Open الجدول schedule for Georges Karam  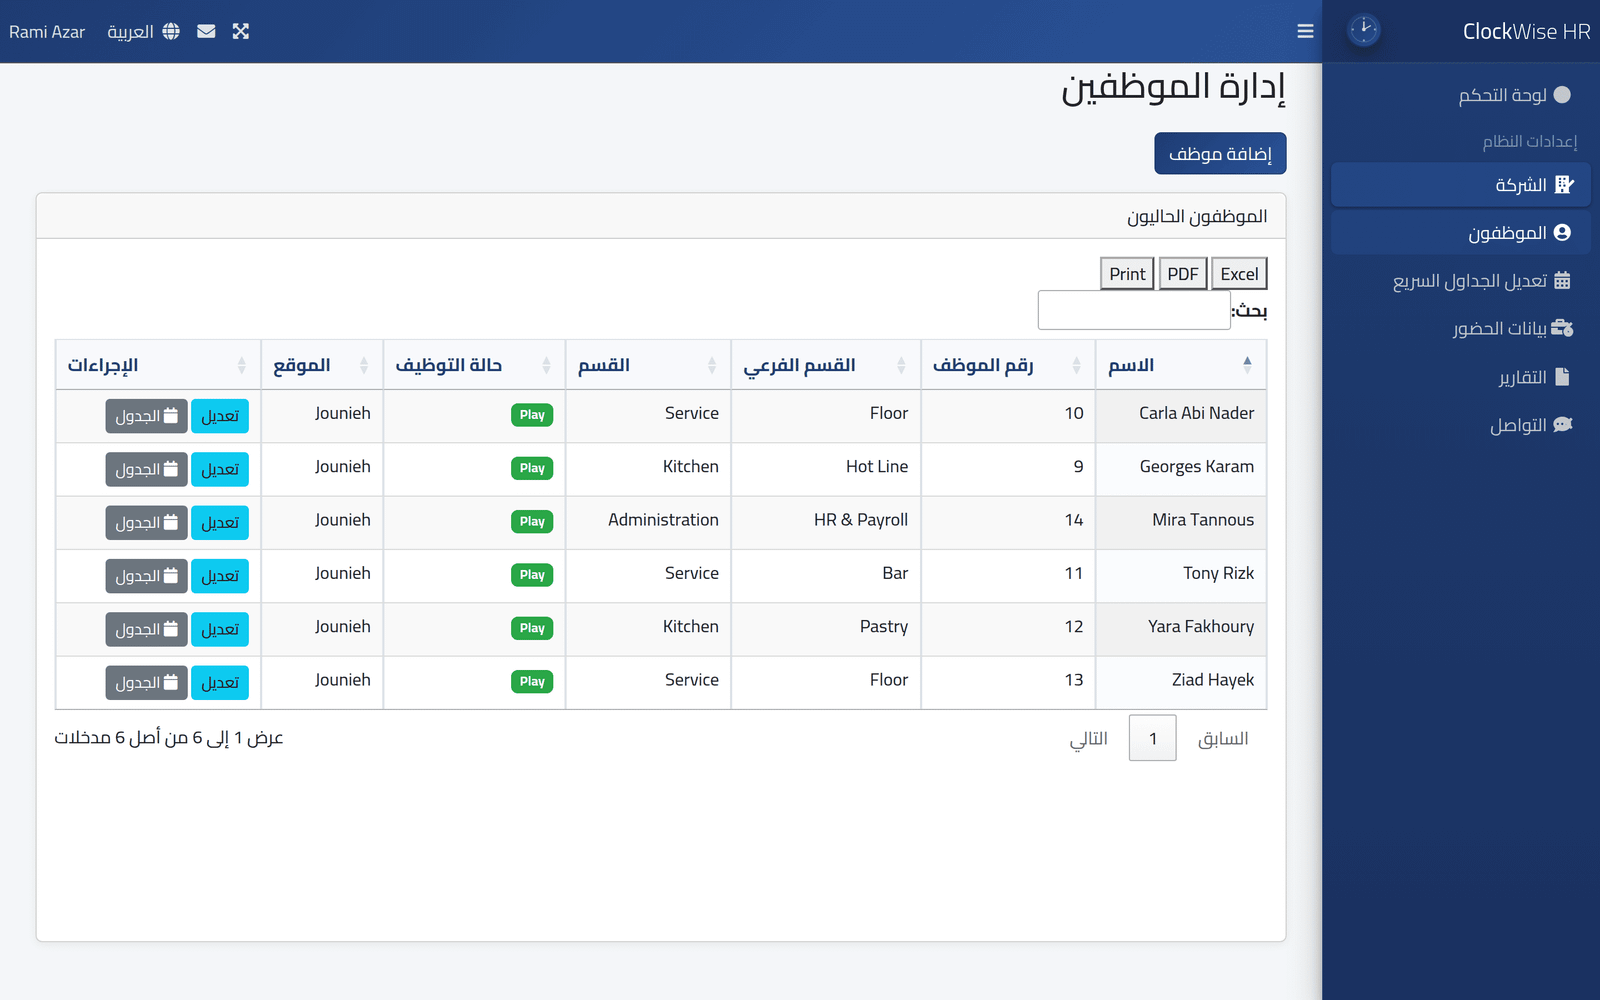146,469
